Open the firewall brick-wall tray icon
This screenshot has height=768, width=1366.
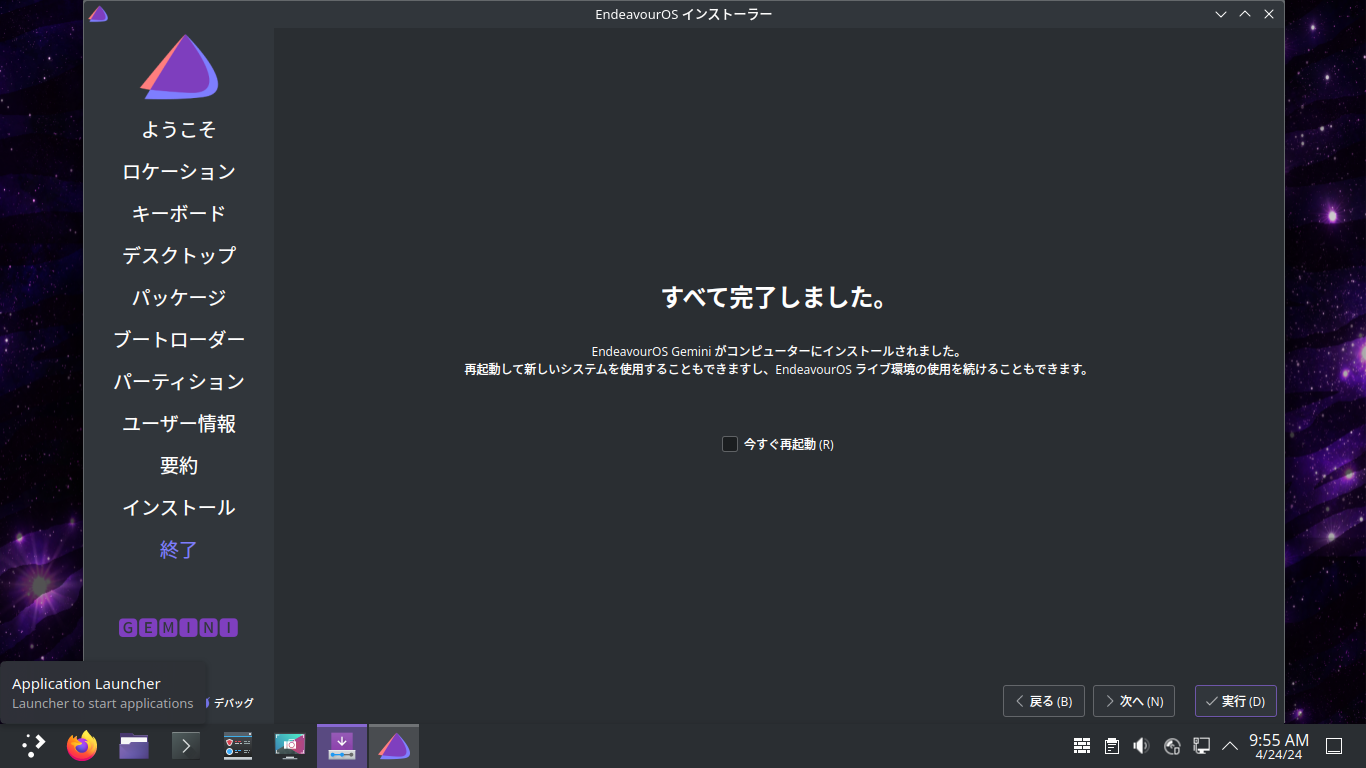click(x=1082, y=745)
